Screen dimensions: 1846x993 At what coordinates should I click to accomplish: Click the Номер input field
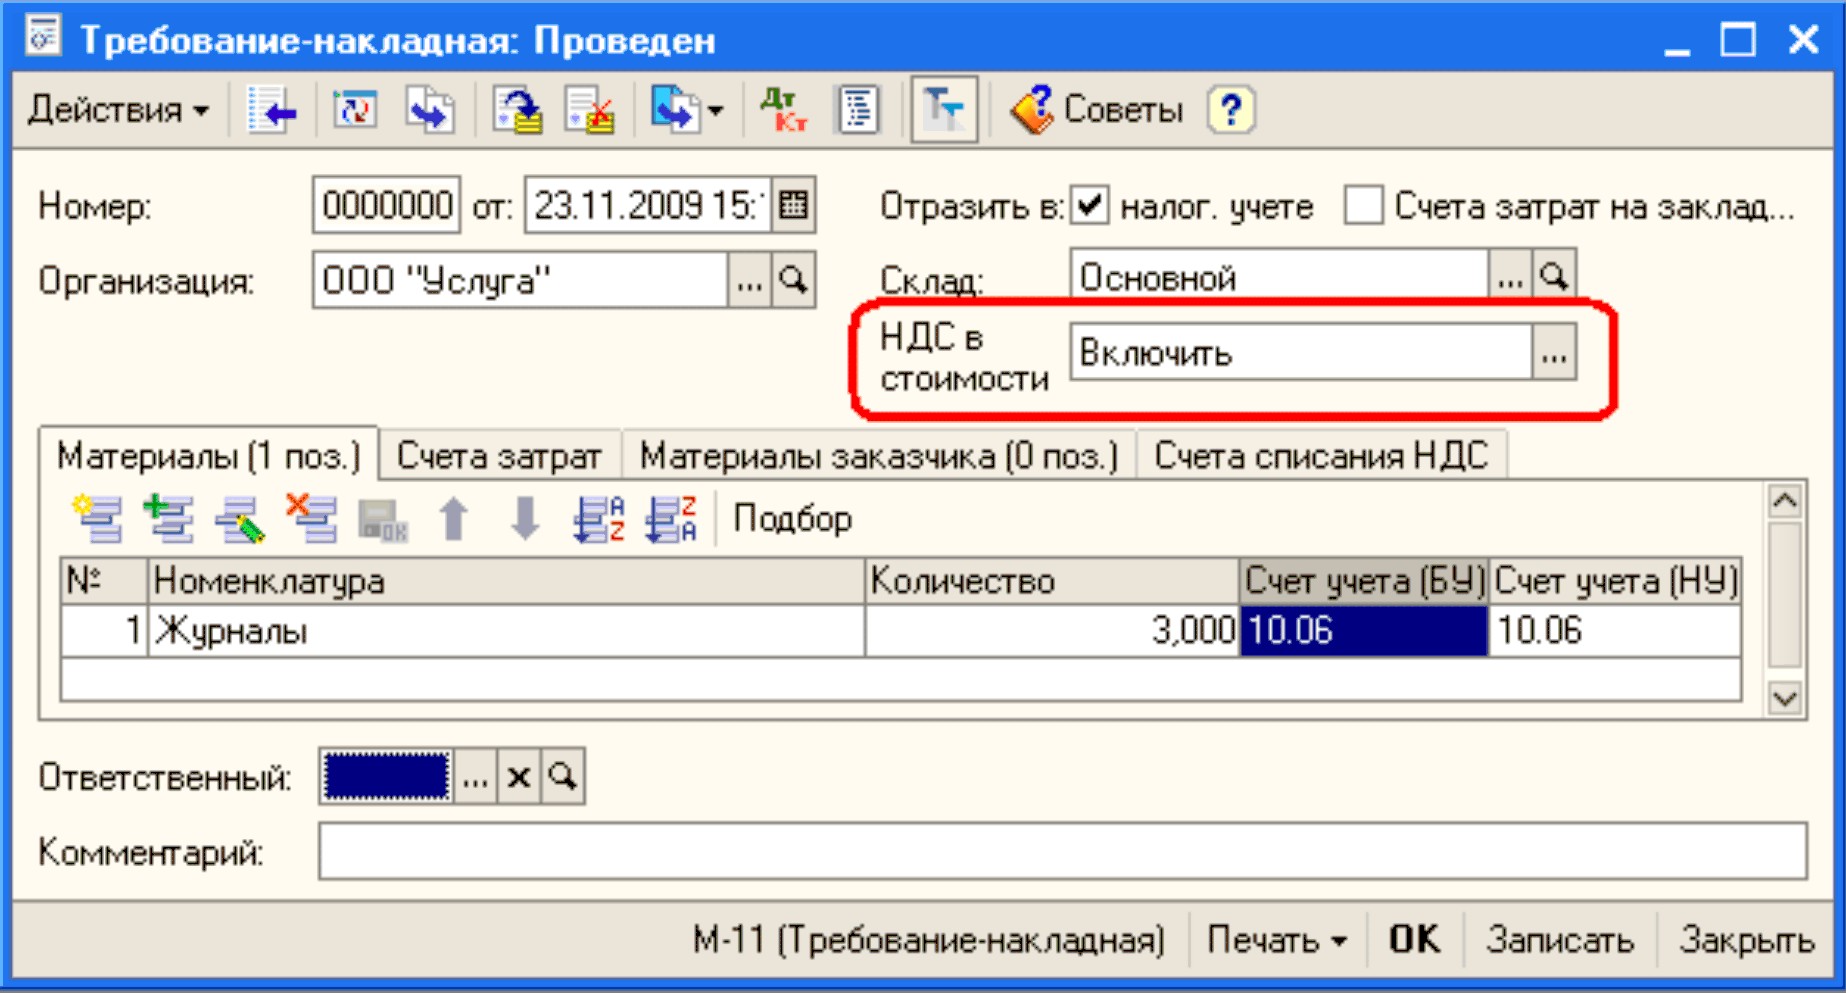[x=386, y=205]
